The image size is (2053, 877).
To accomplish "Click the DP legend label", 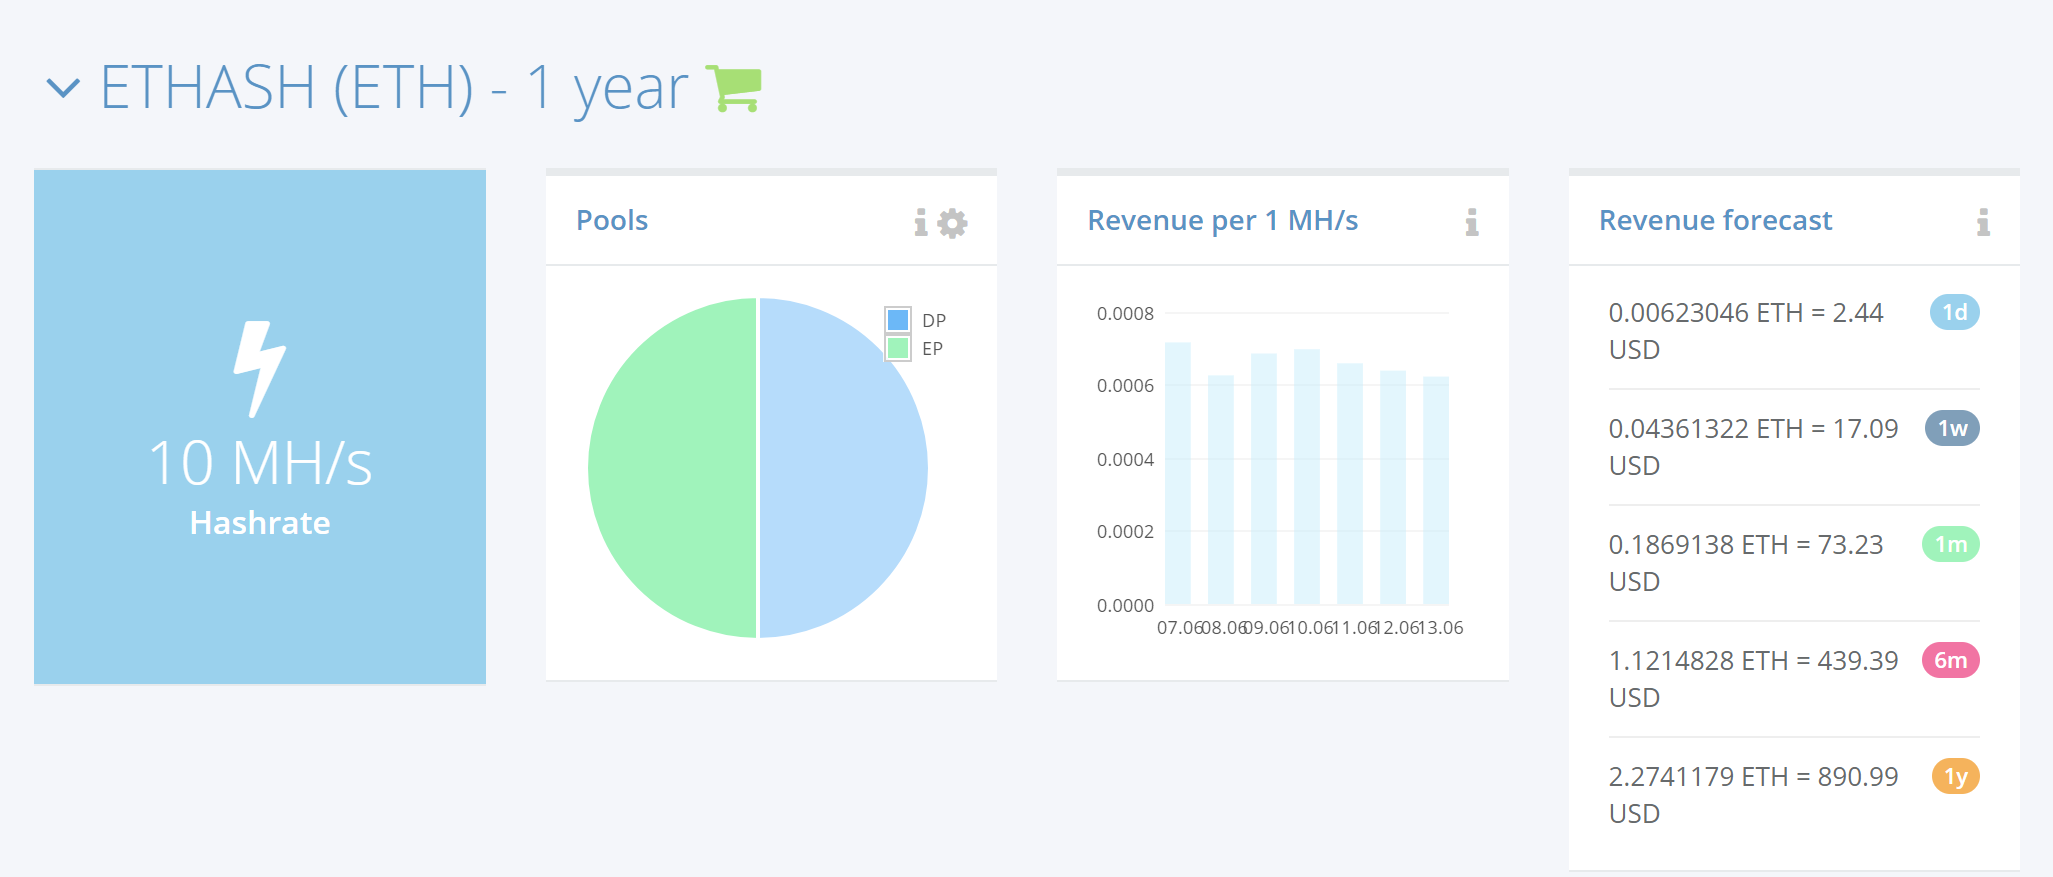I will tap(934, 320).
